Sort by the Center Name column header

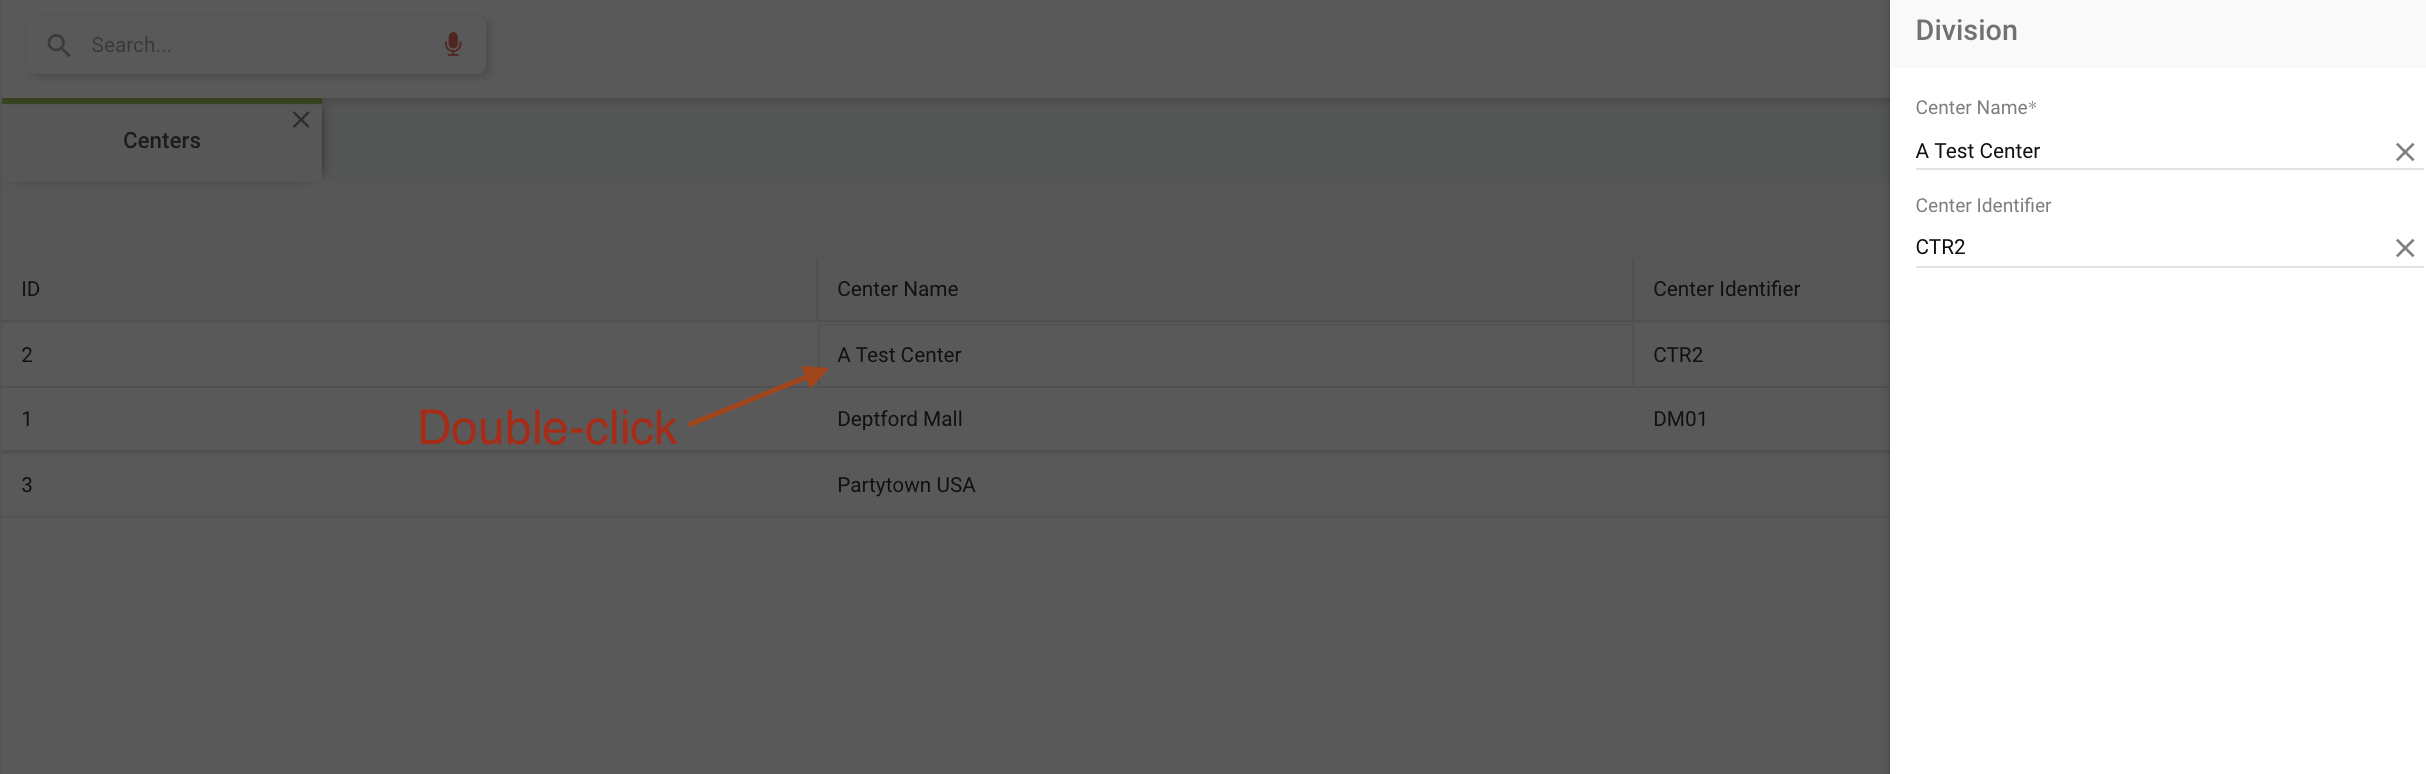point(897,288)
